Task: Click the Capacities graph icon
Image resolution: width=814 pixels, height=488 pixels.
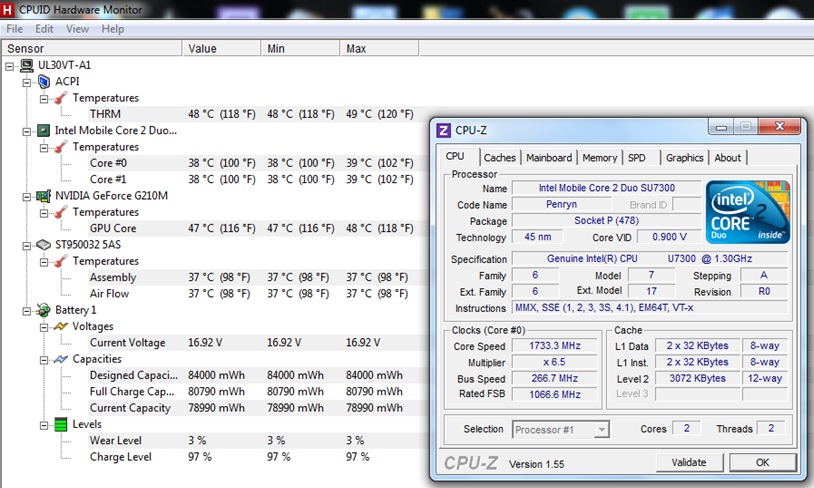Action: (x=61, y=359)
